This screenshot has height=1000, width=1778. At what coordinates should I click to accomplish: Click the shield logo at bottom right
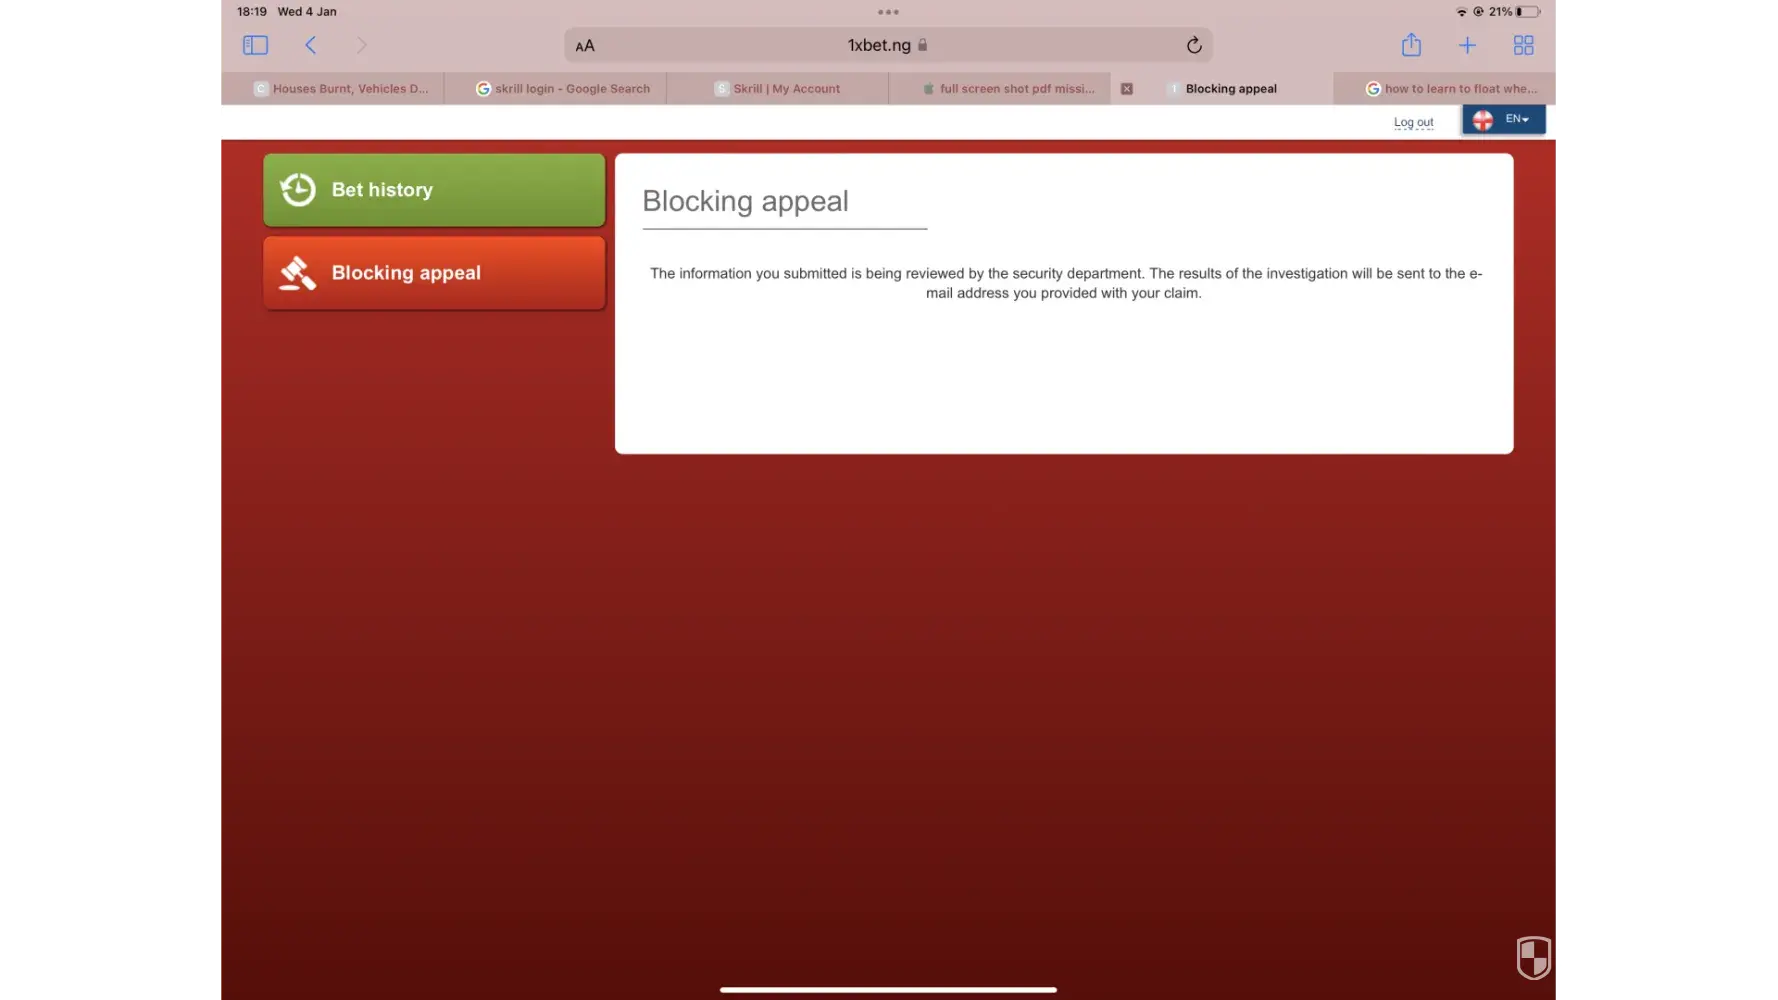click(x=1533, y=957)
